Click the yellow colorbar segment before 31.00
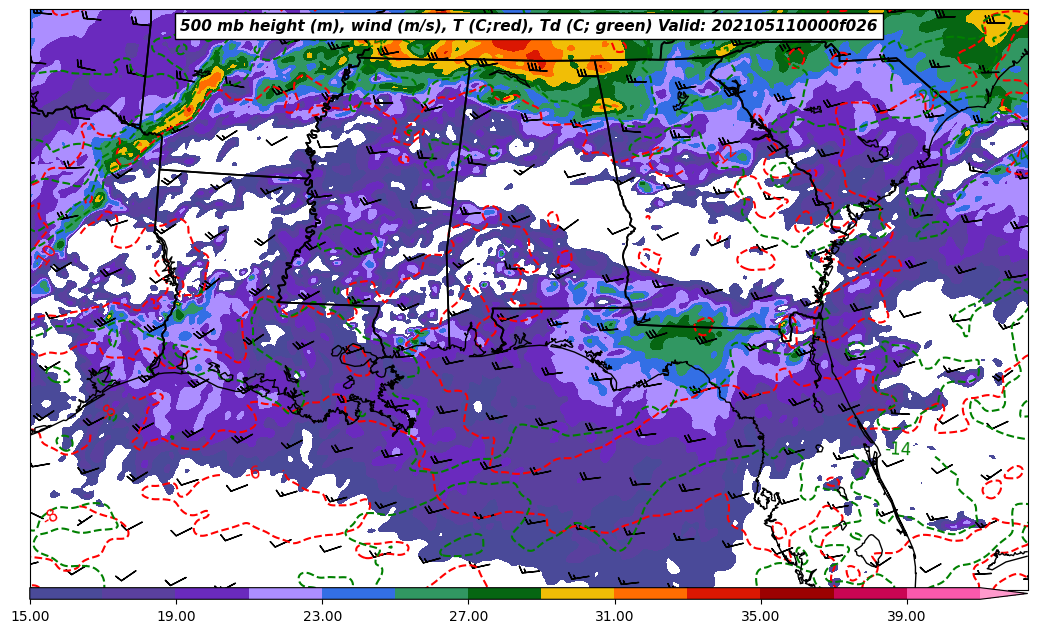 (x=577, y=593)
